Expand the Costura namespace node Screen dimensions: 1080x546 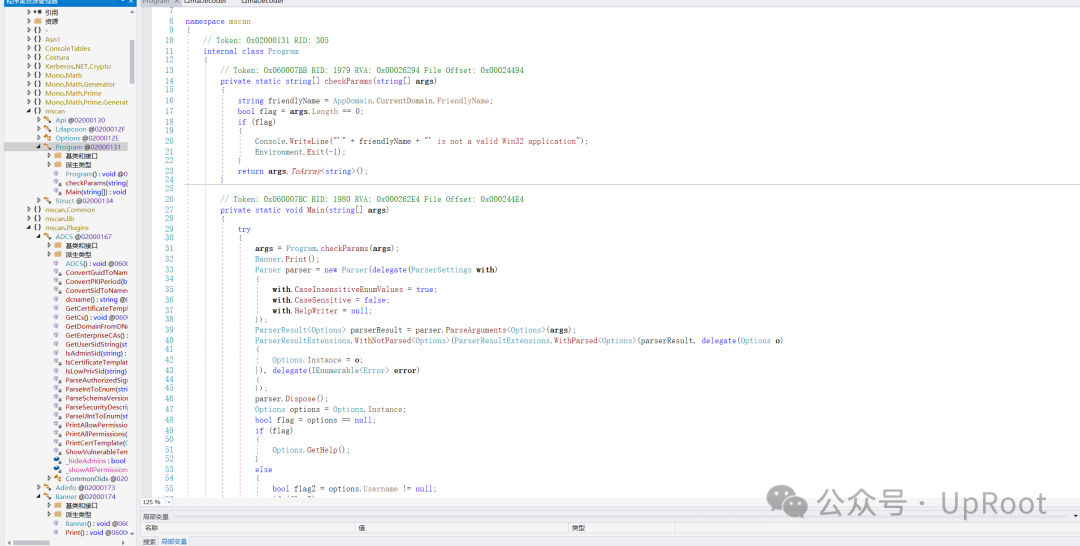point(29,57)
